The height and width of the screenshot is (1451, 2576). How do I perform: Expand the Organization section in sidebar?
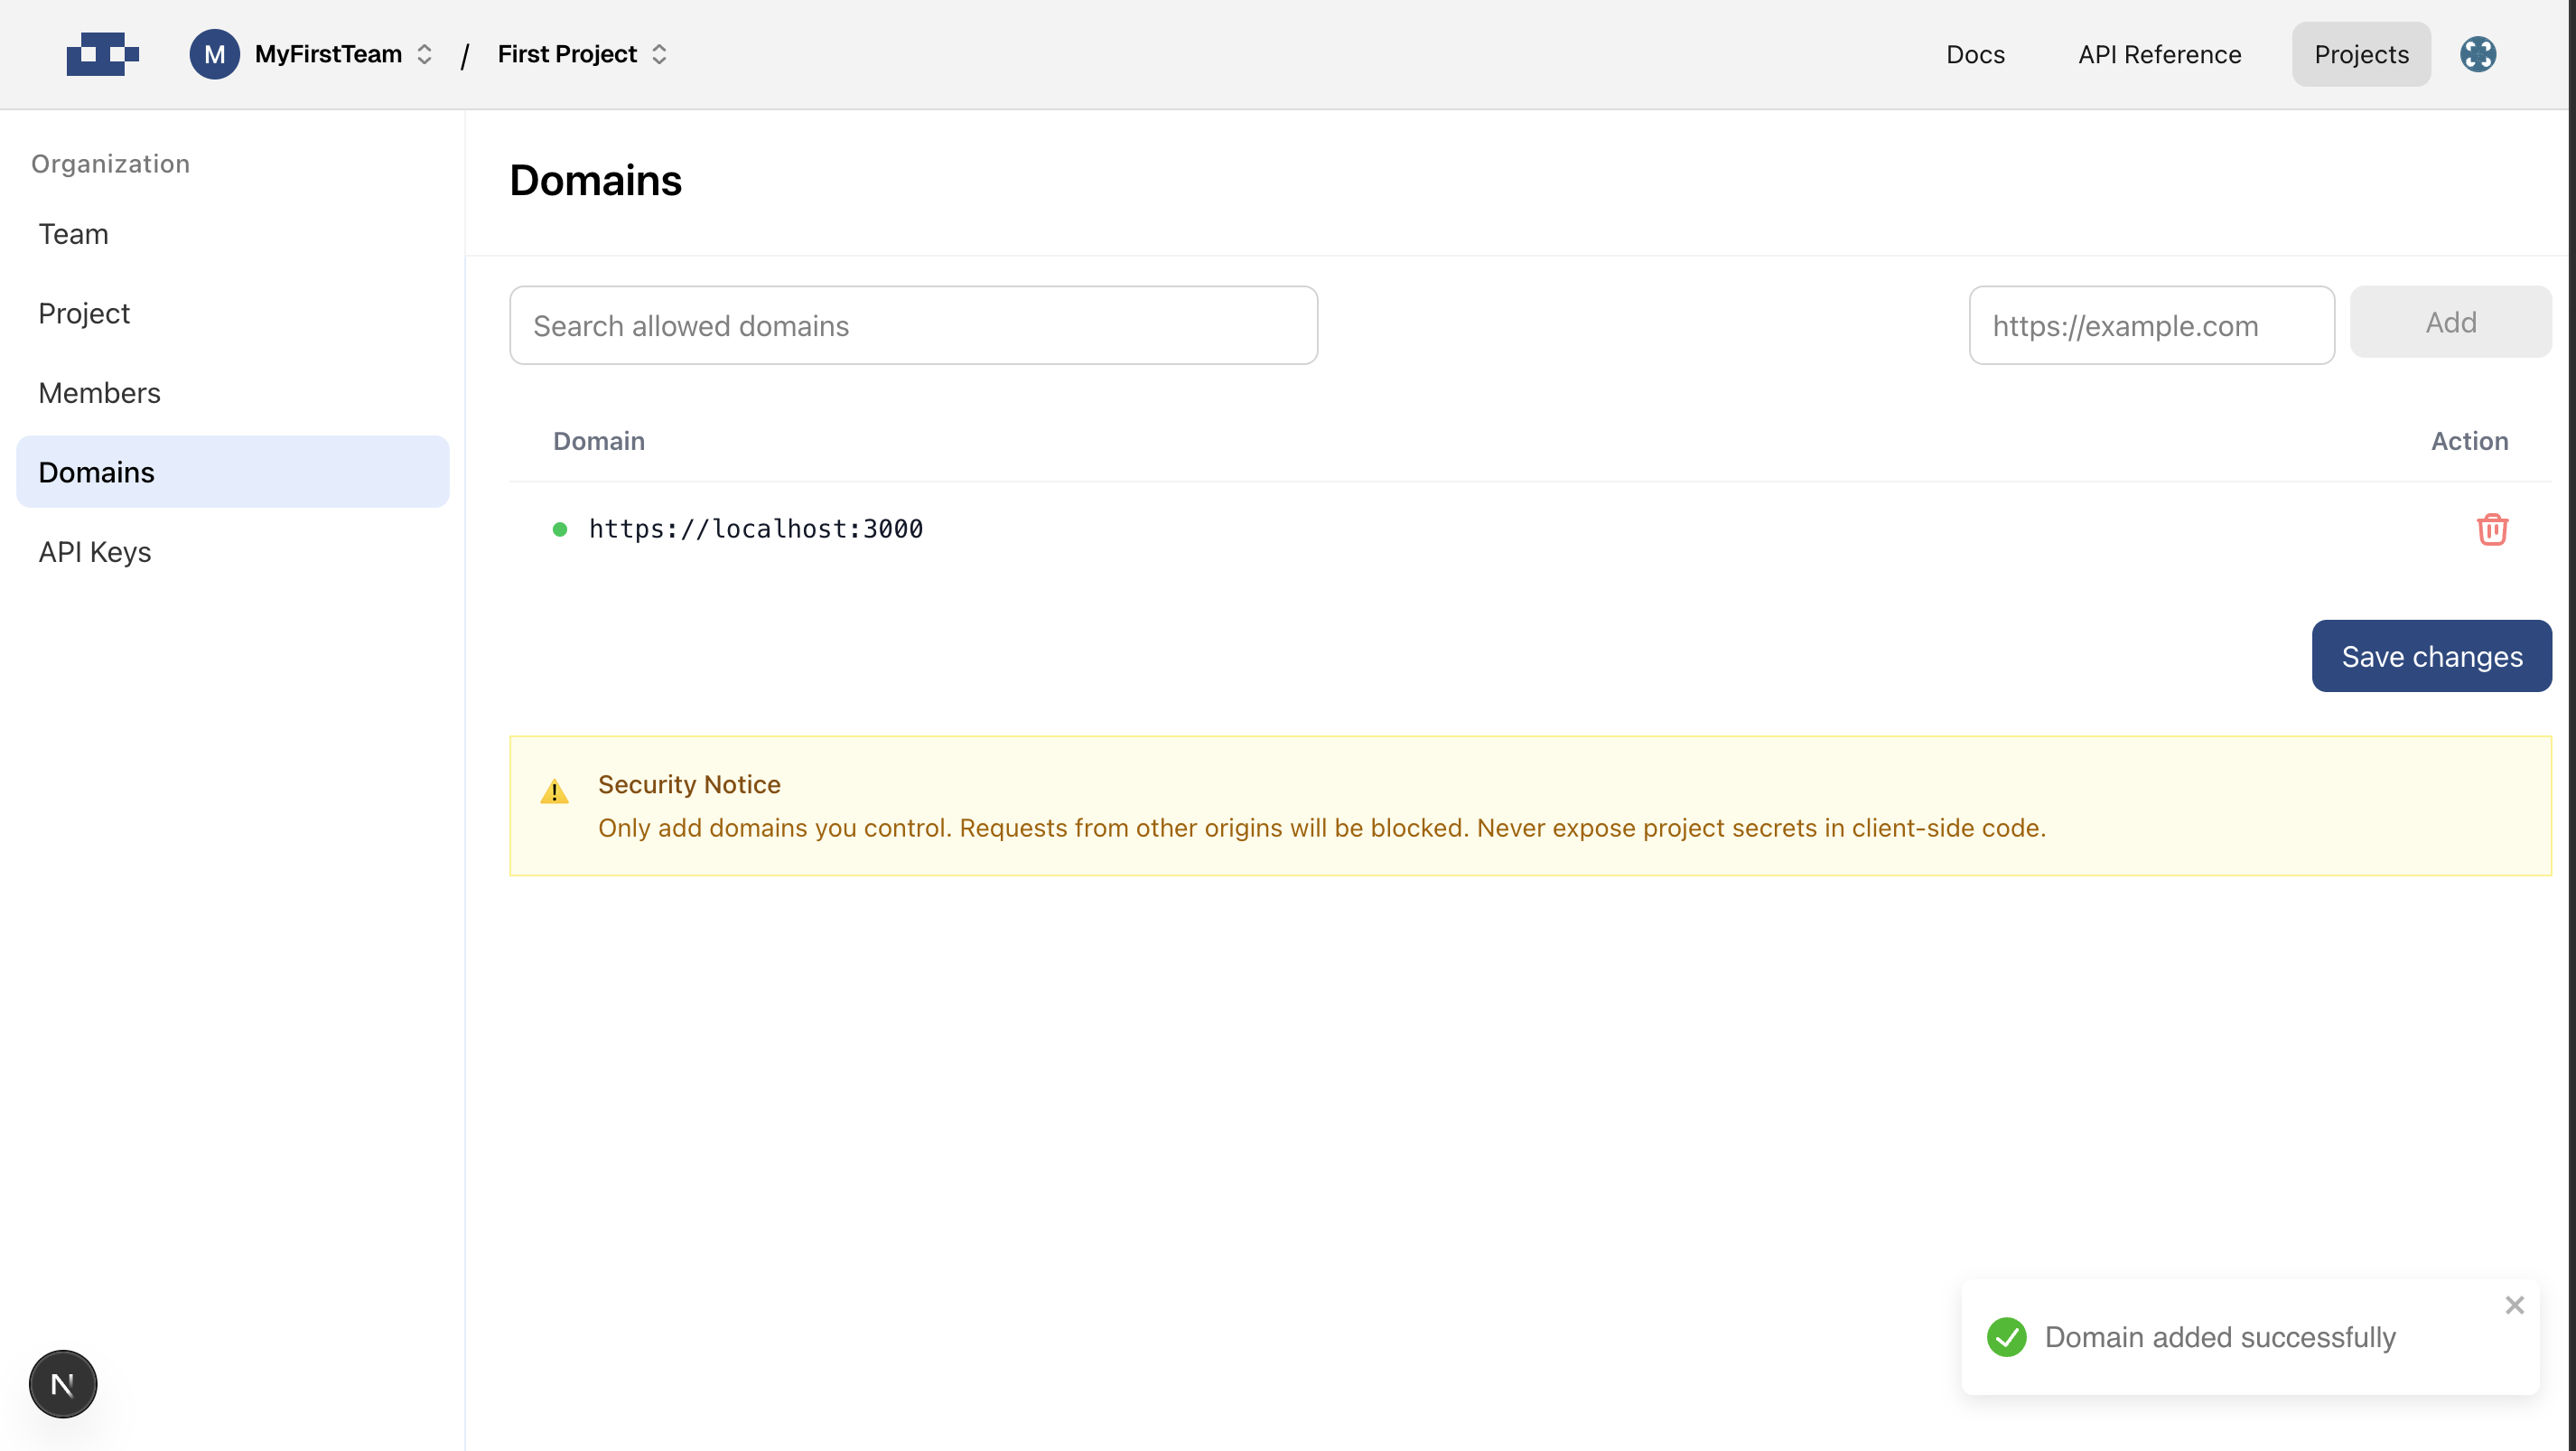click(111, 163)
